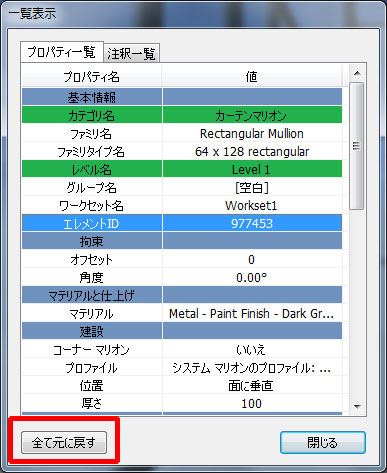Select the 64 x 128 rectangular value

coord(252,151)
